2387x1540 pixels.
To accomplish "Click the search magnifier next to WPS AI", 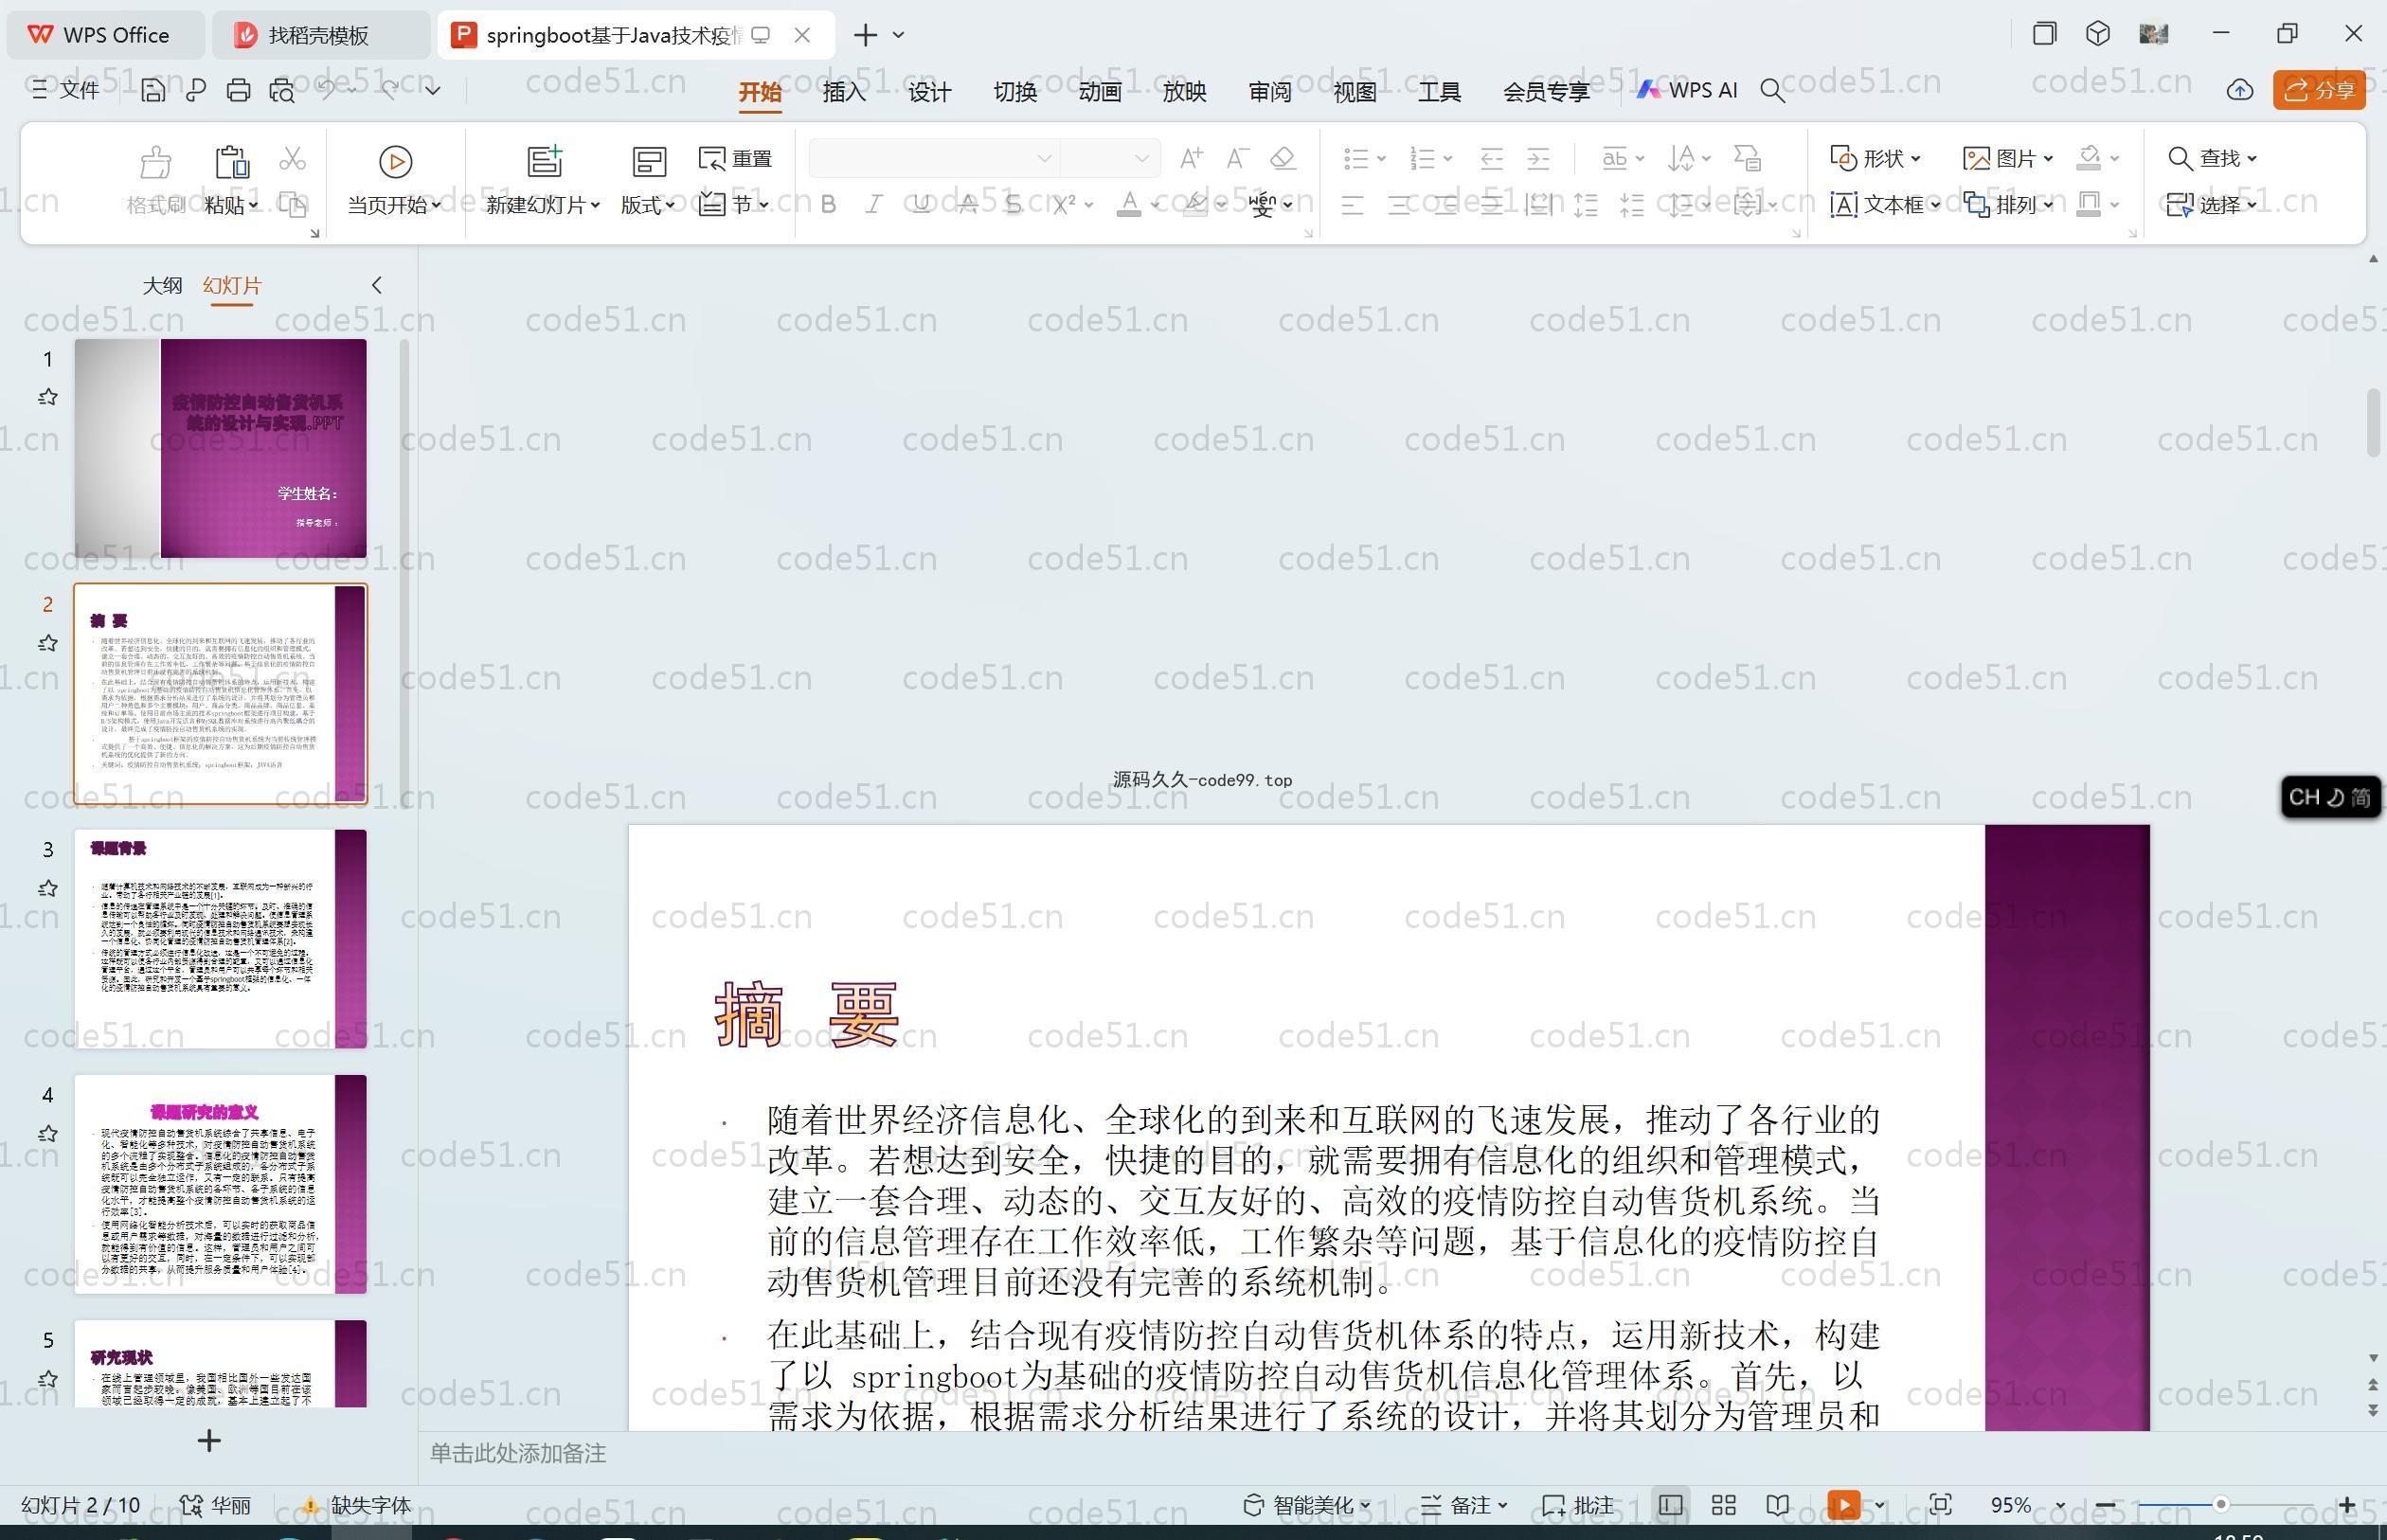I will click(1772, 91).
